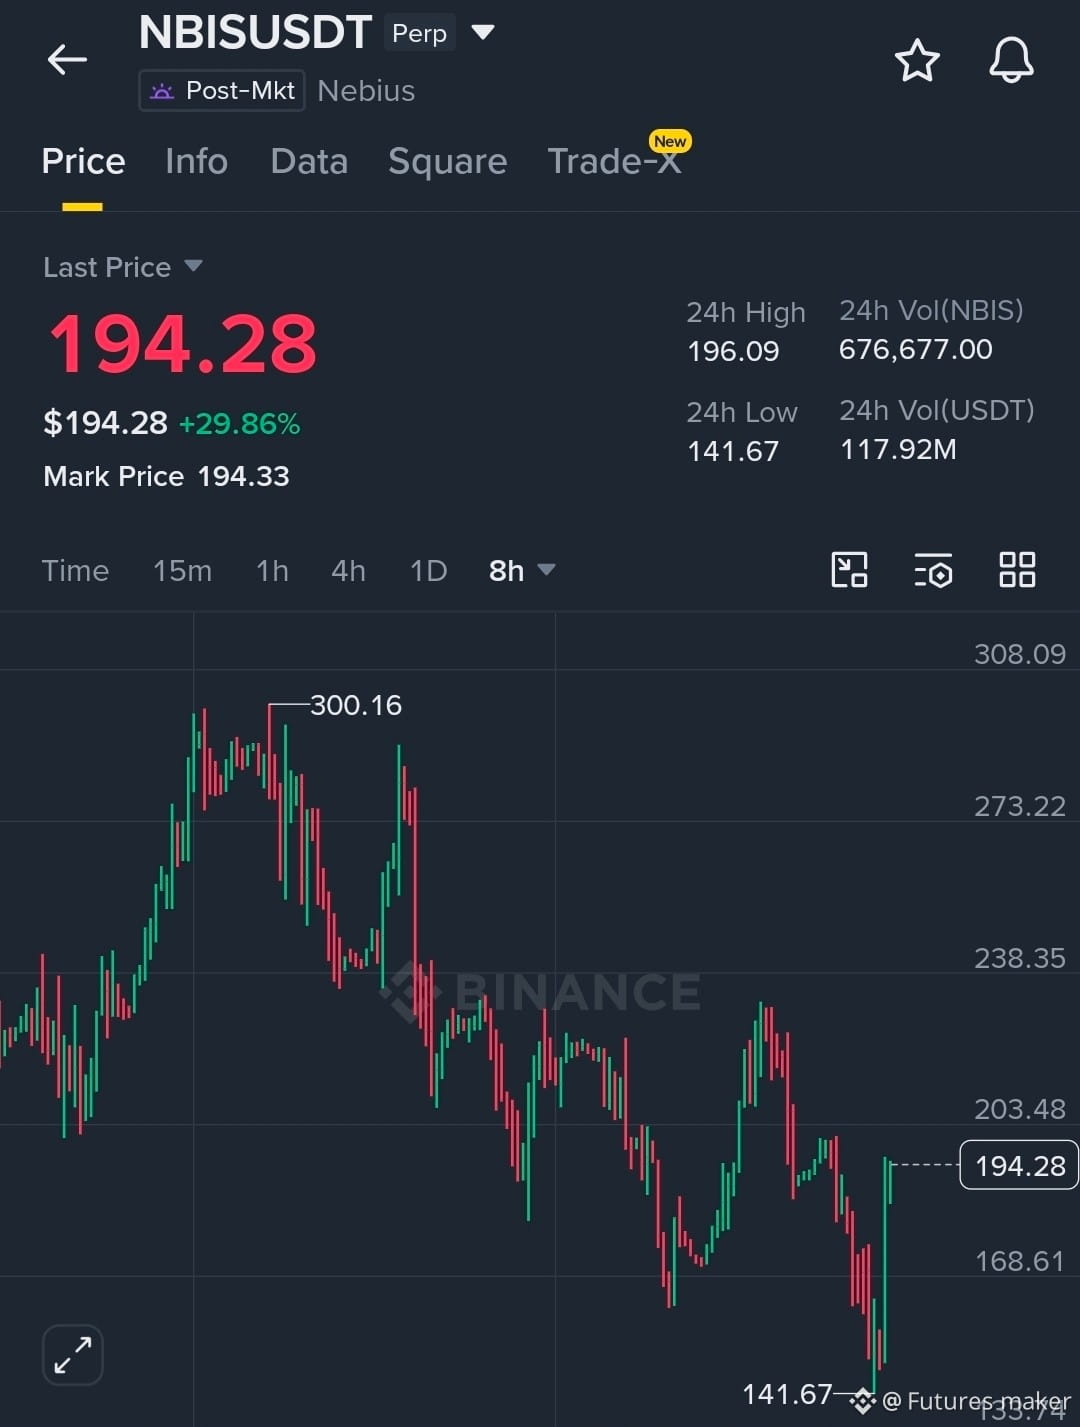Tap the 24h Vol(USDT) value 117.92M
Screen dimensions: 1080x1427
898,449
